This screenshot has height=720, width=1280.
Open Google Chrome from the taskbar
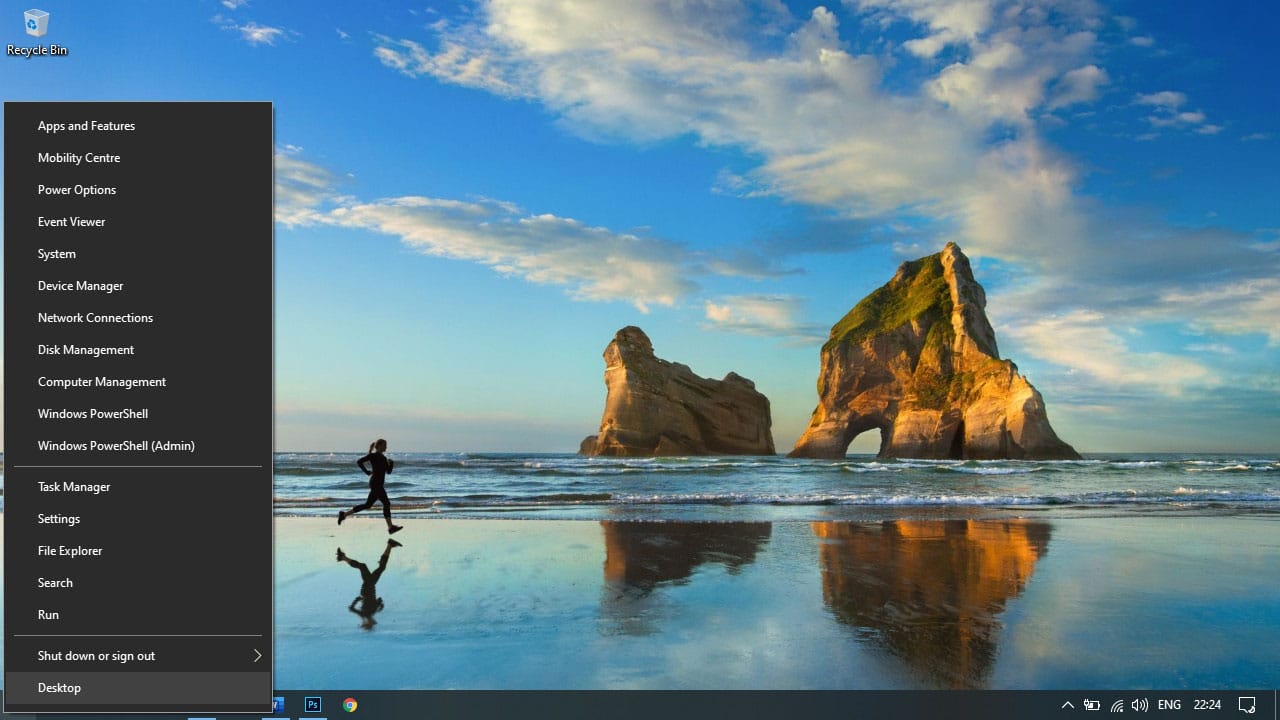(x=350, y=705)
